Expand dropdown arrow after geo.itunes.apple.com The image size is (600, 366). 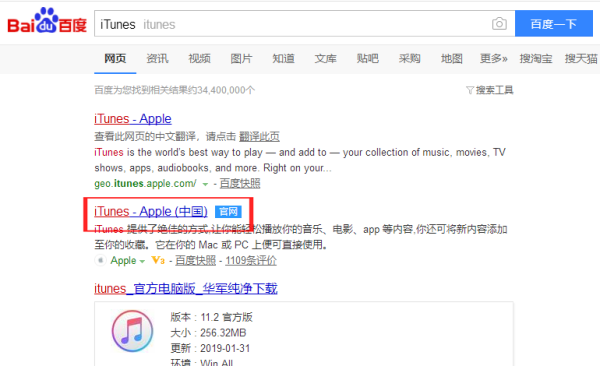pos(205,184)
